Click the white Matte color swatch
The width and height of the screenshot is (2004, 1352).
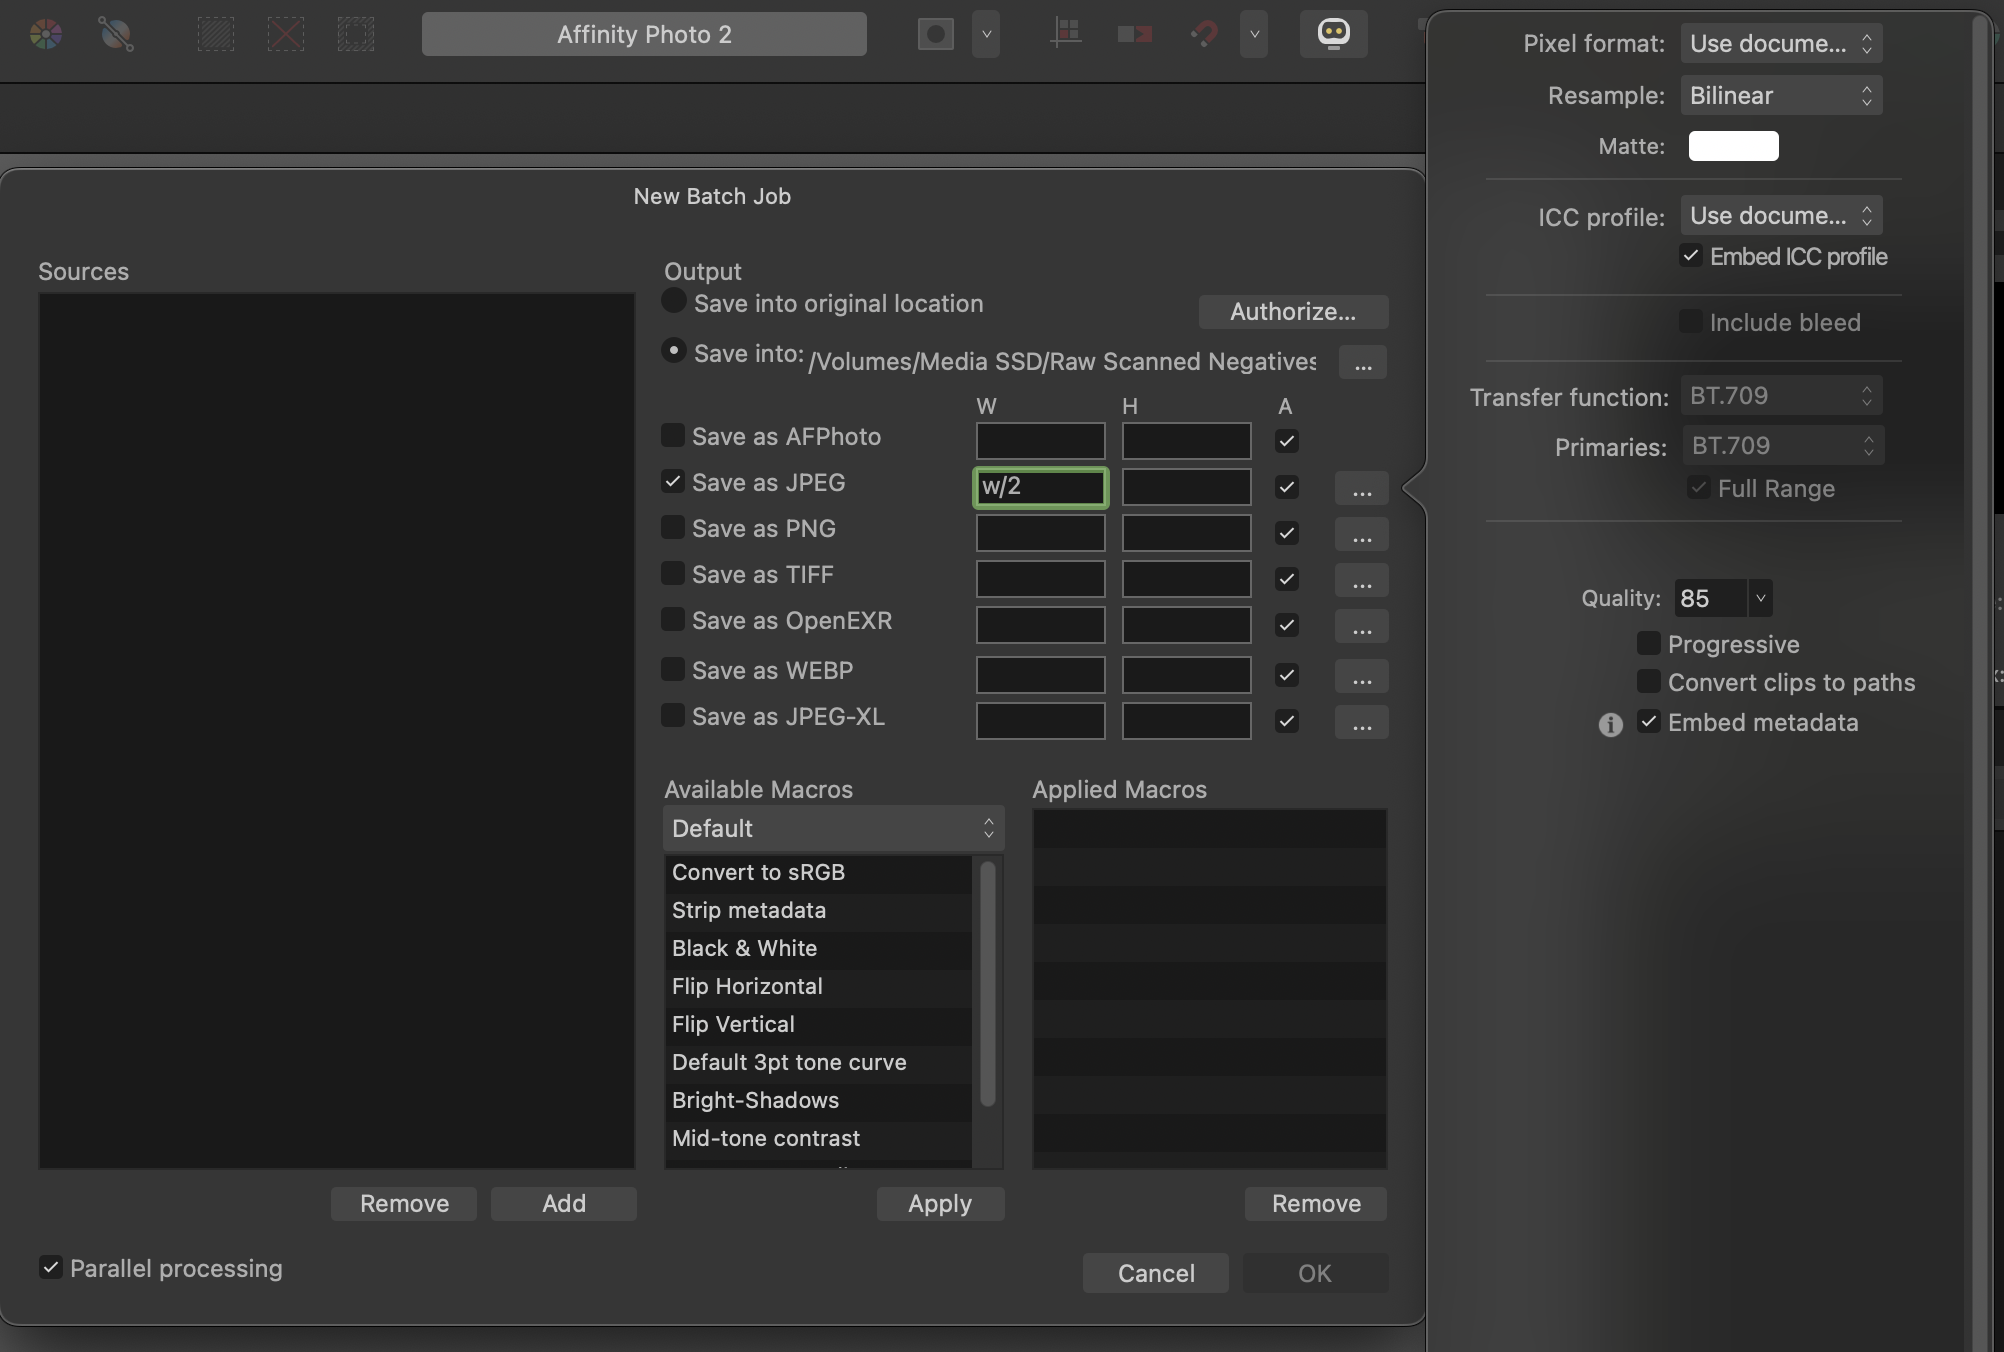pyautogui.click(x=1734, y=146)
